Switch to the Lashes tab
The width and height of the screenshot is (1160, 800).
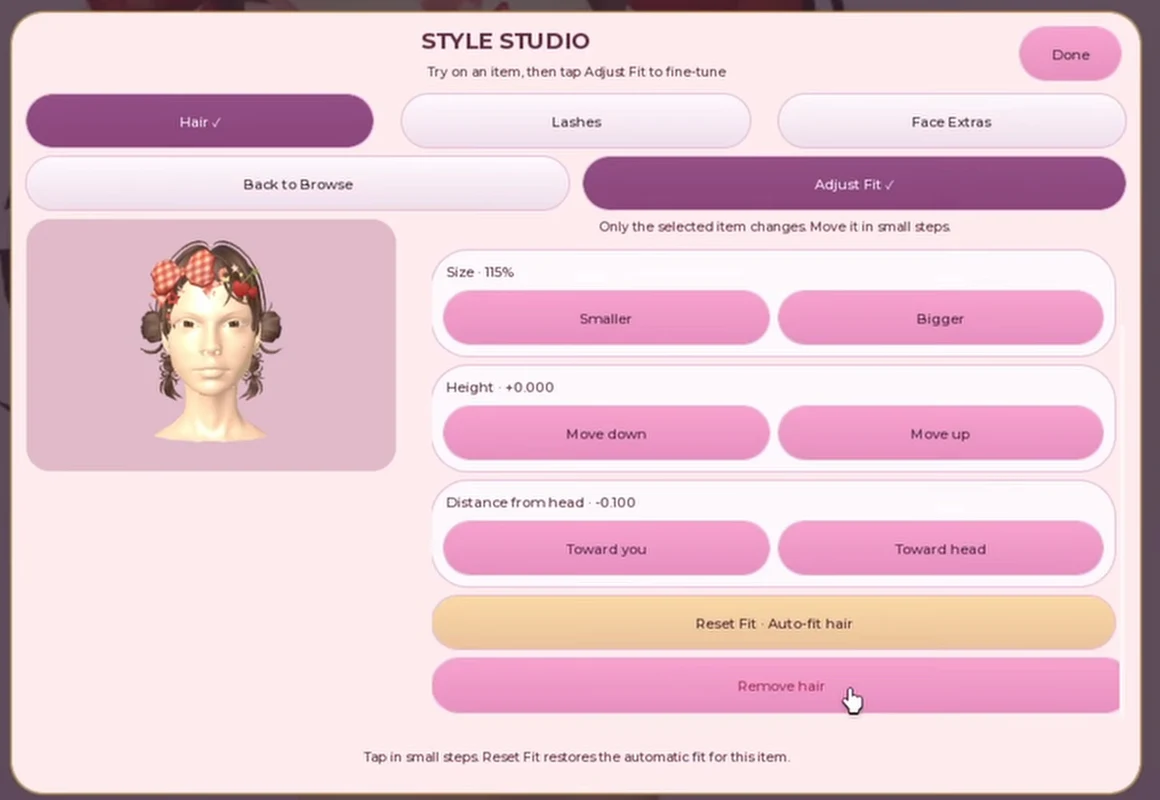[576, 121]
